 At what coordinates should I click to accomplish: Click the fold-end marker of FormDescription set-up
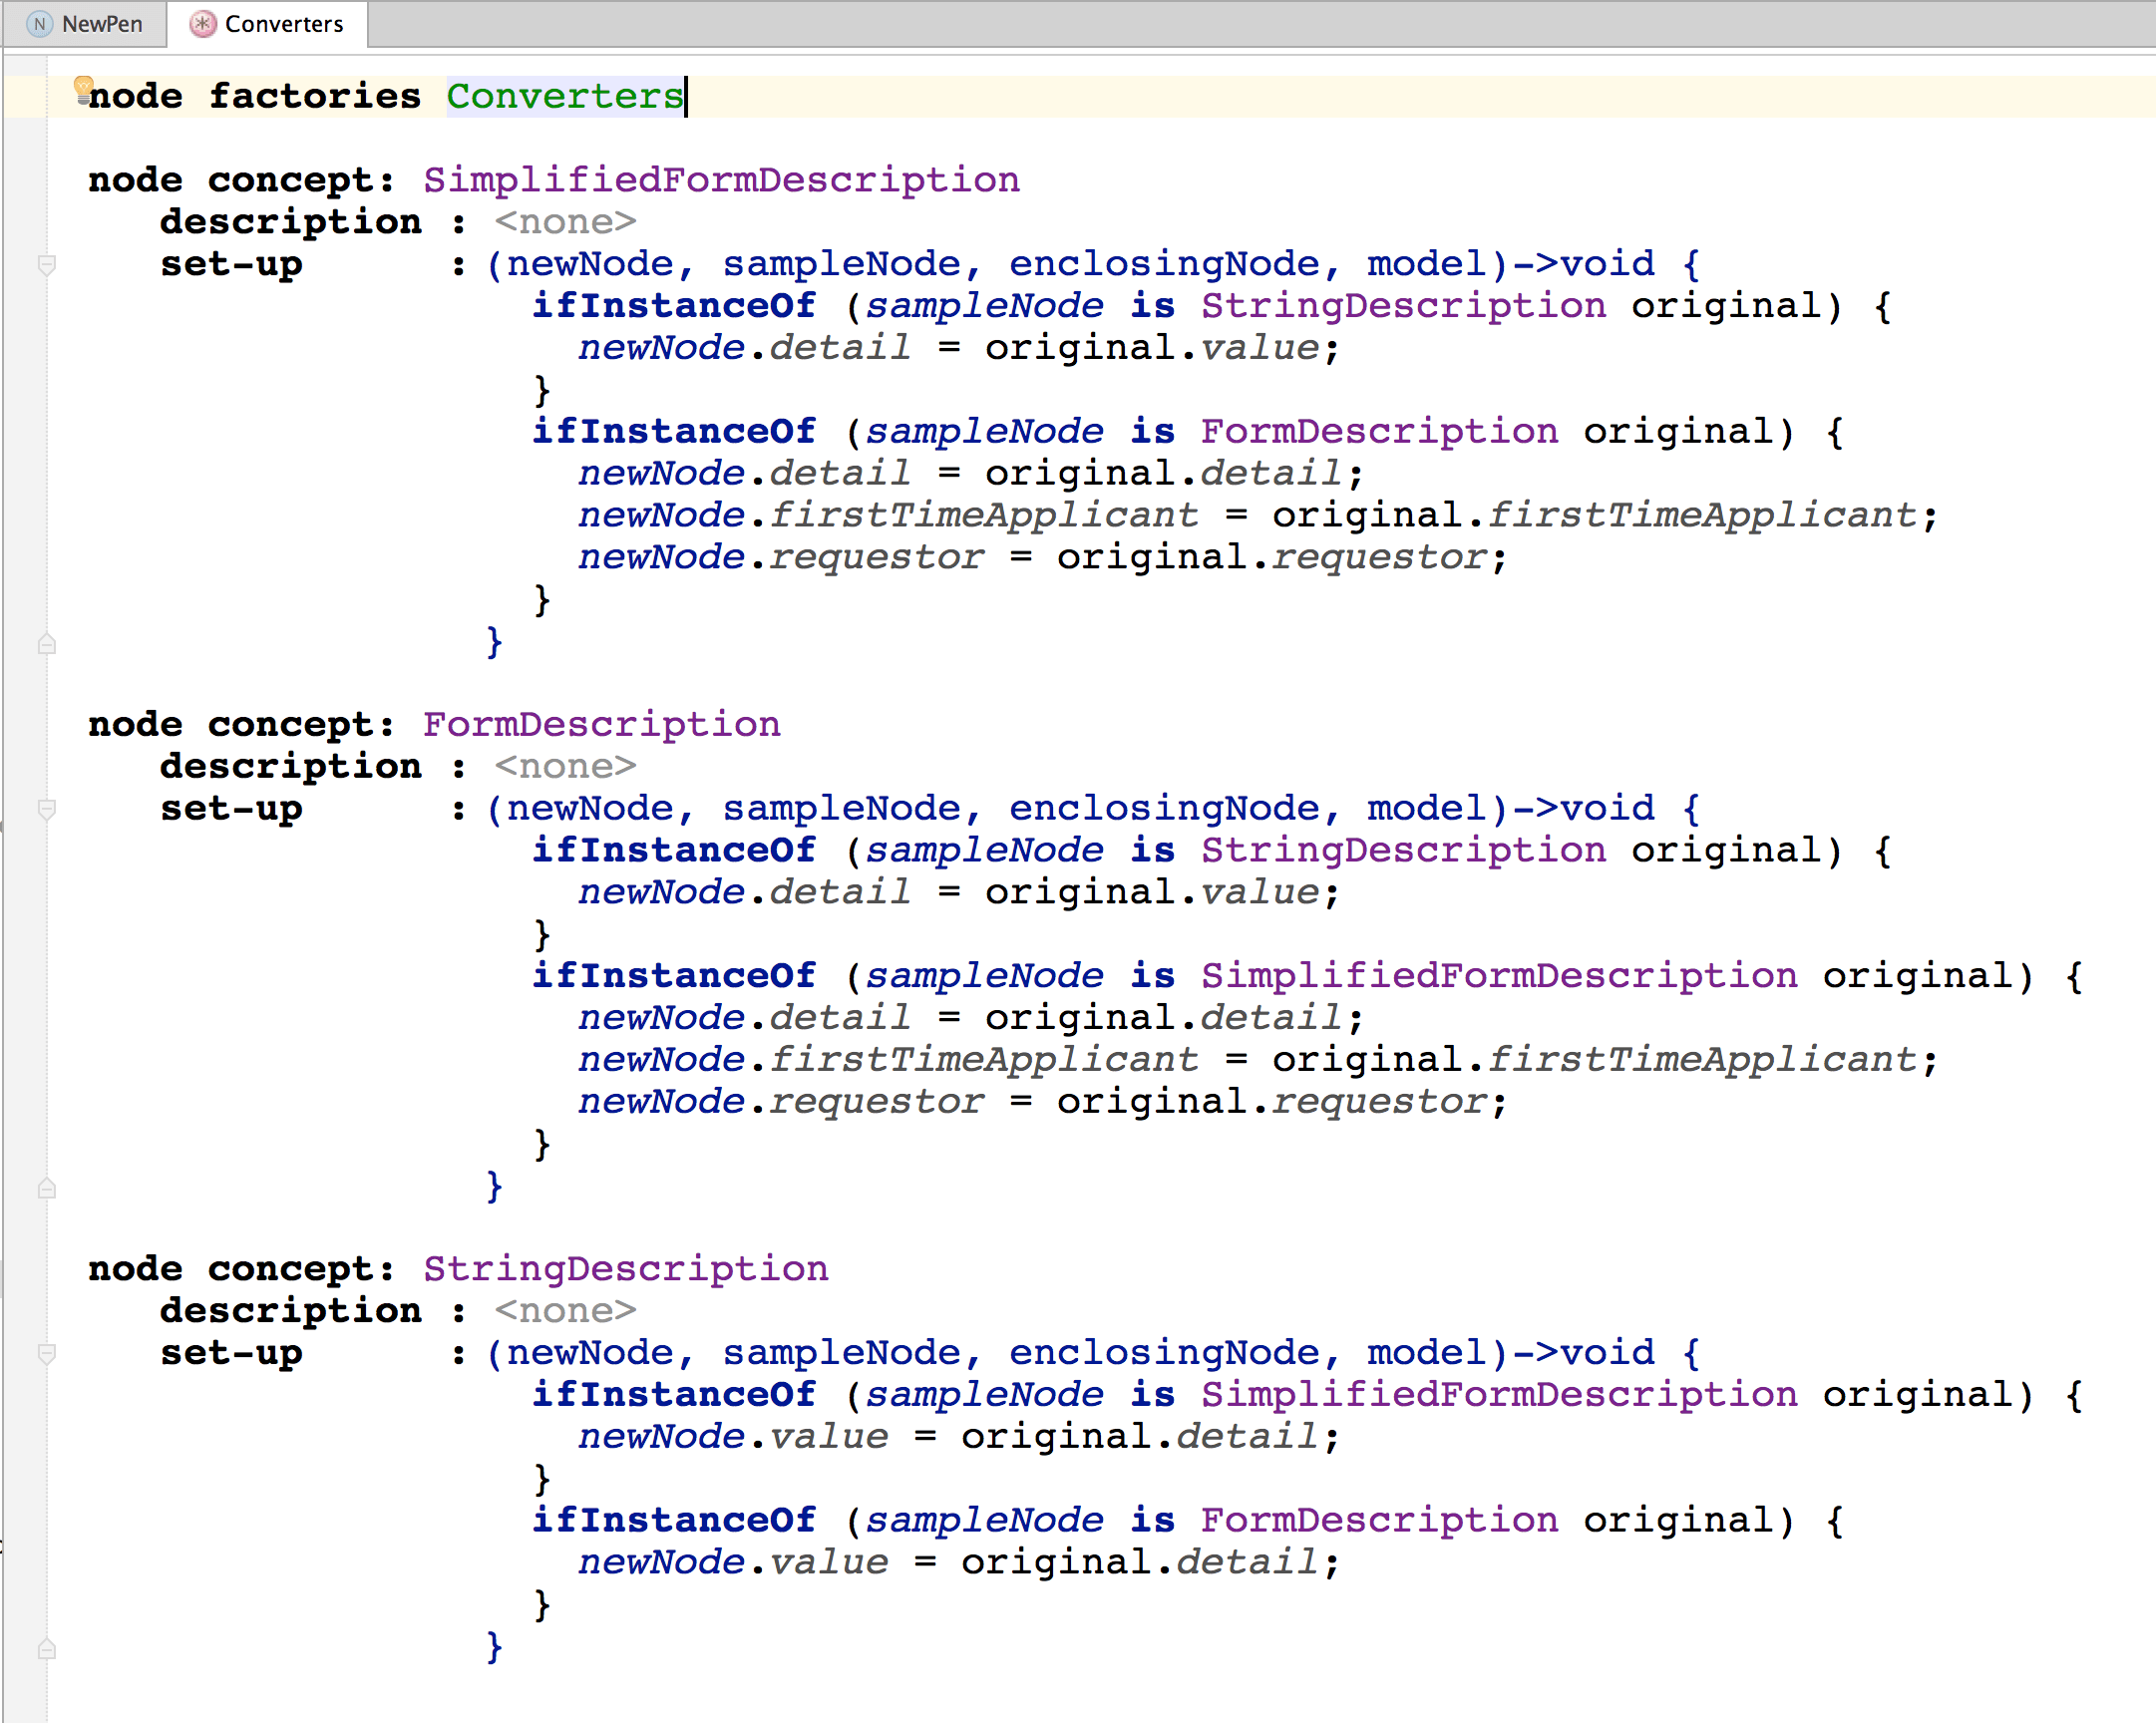click(x=46, y=1188)
